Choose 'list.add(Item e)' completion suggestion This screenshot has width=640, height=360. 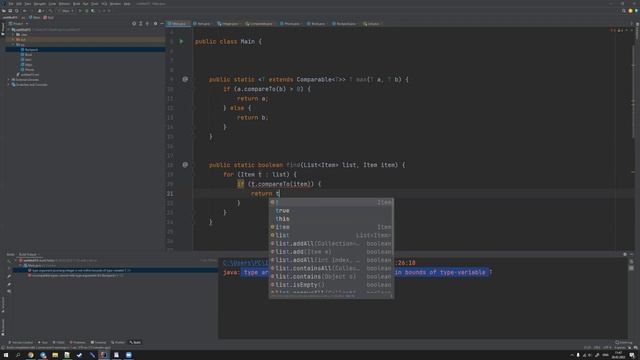(x=331, y=252)
